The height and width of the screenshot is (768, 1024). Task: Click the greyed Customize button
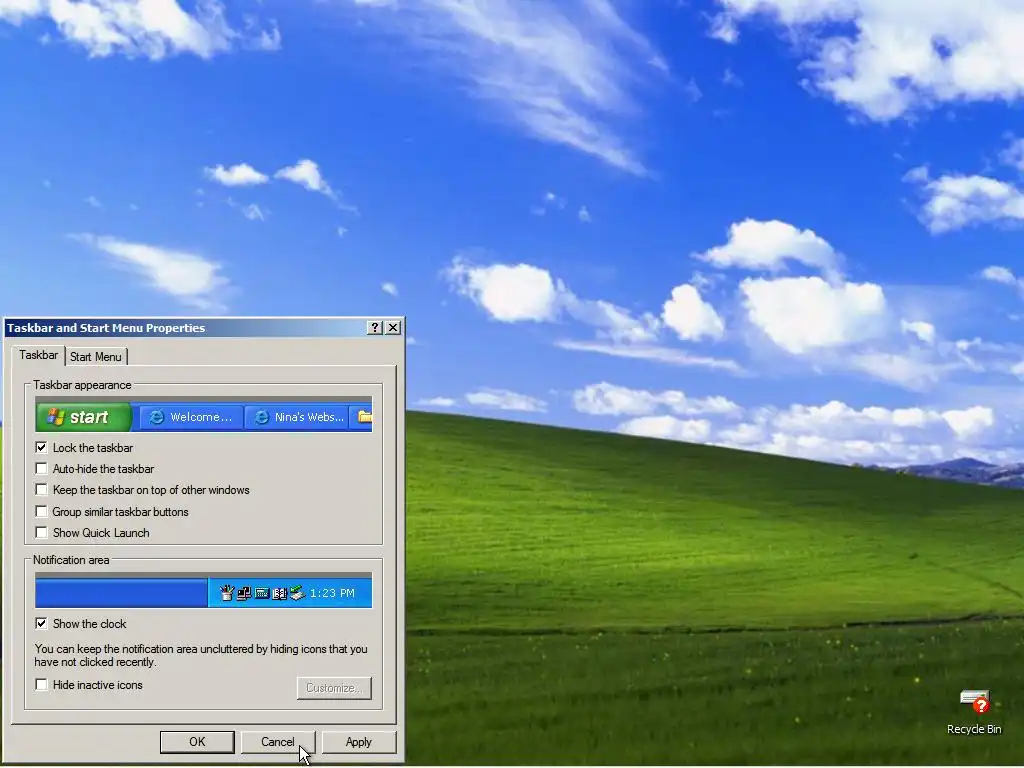tap(334, 688)
